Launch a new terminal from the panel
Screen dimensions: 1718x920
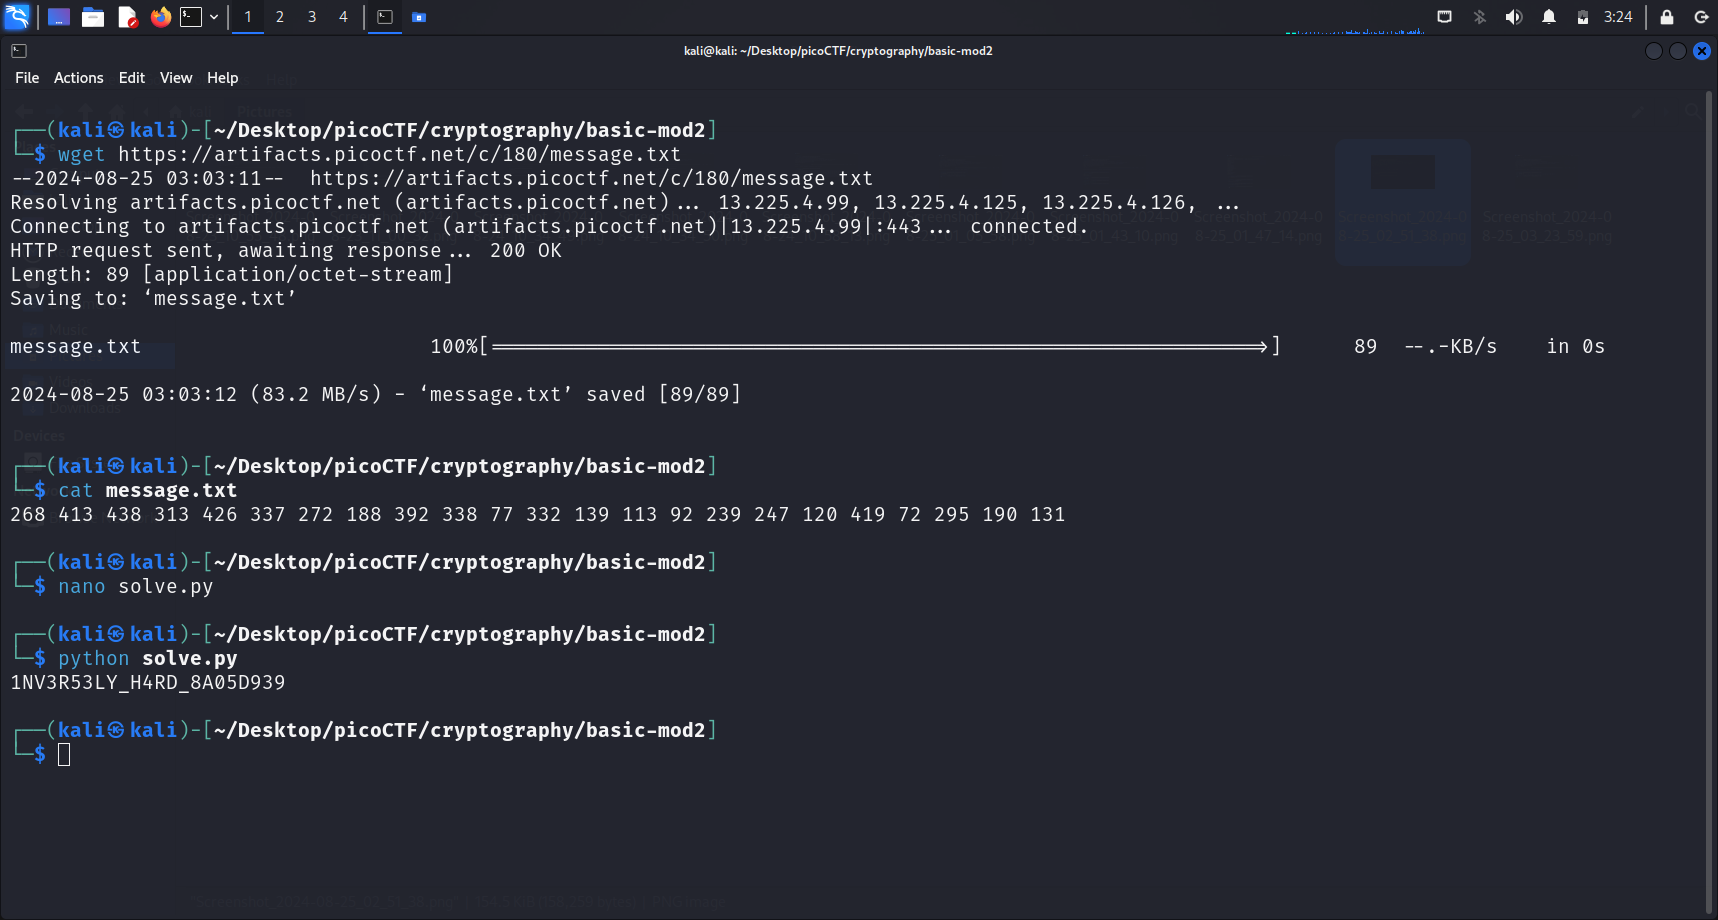click(x=191, y=17)
